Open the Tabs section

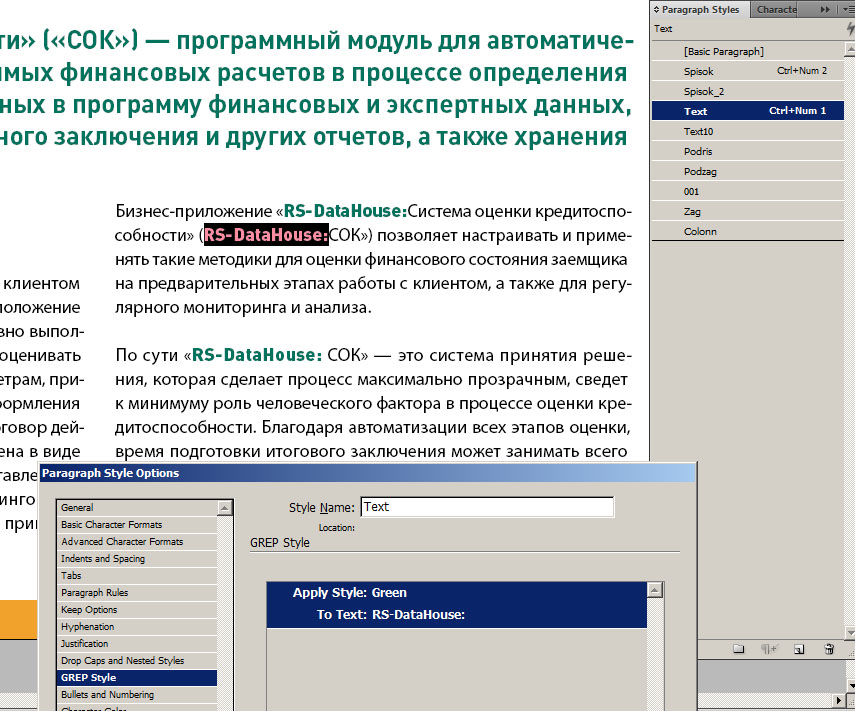[137, 575]
